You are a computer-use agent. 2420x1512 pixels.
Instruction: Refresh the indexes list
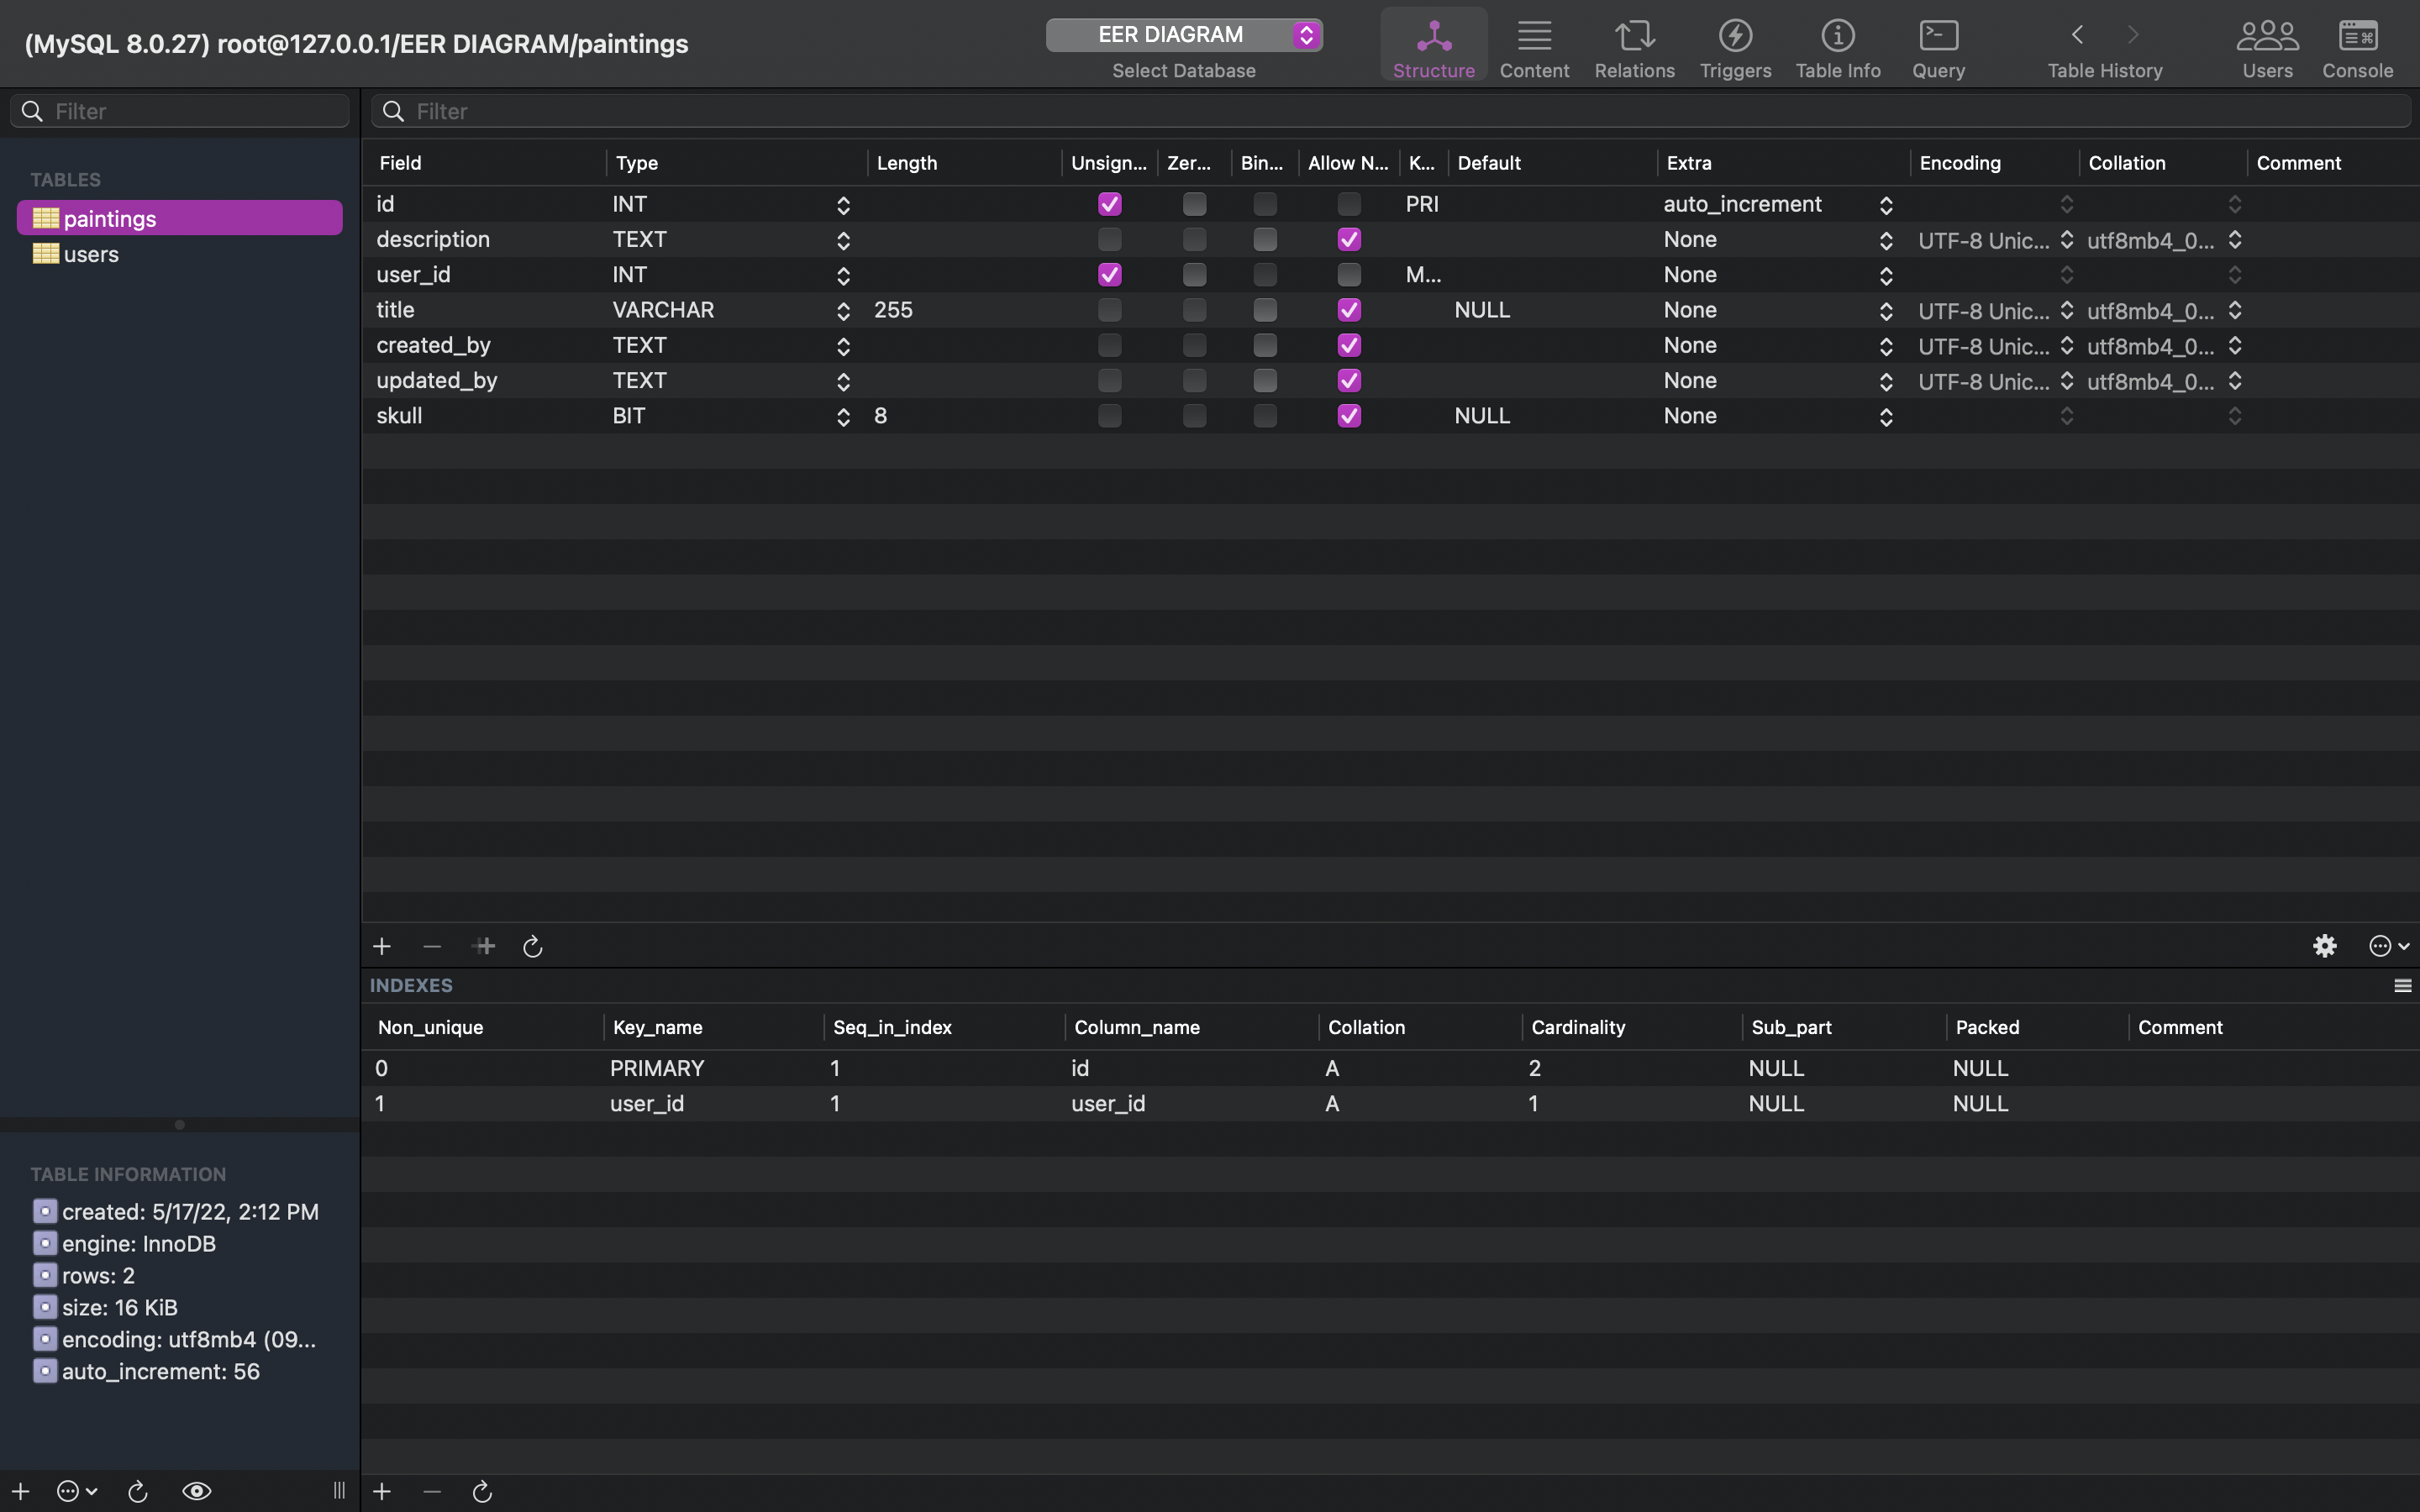pos(482,1491)
